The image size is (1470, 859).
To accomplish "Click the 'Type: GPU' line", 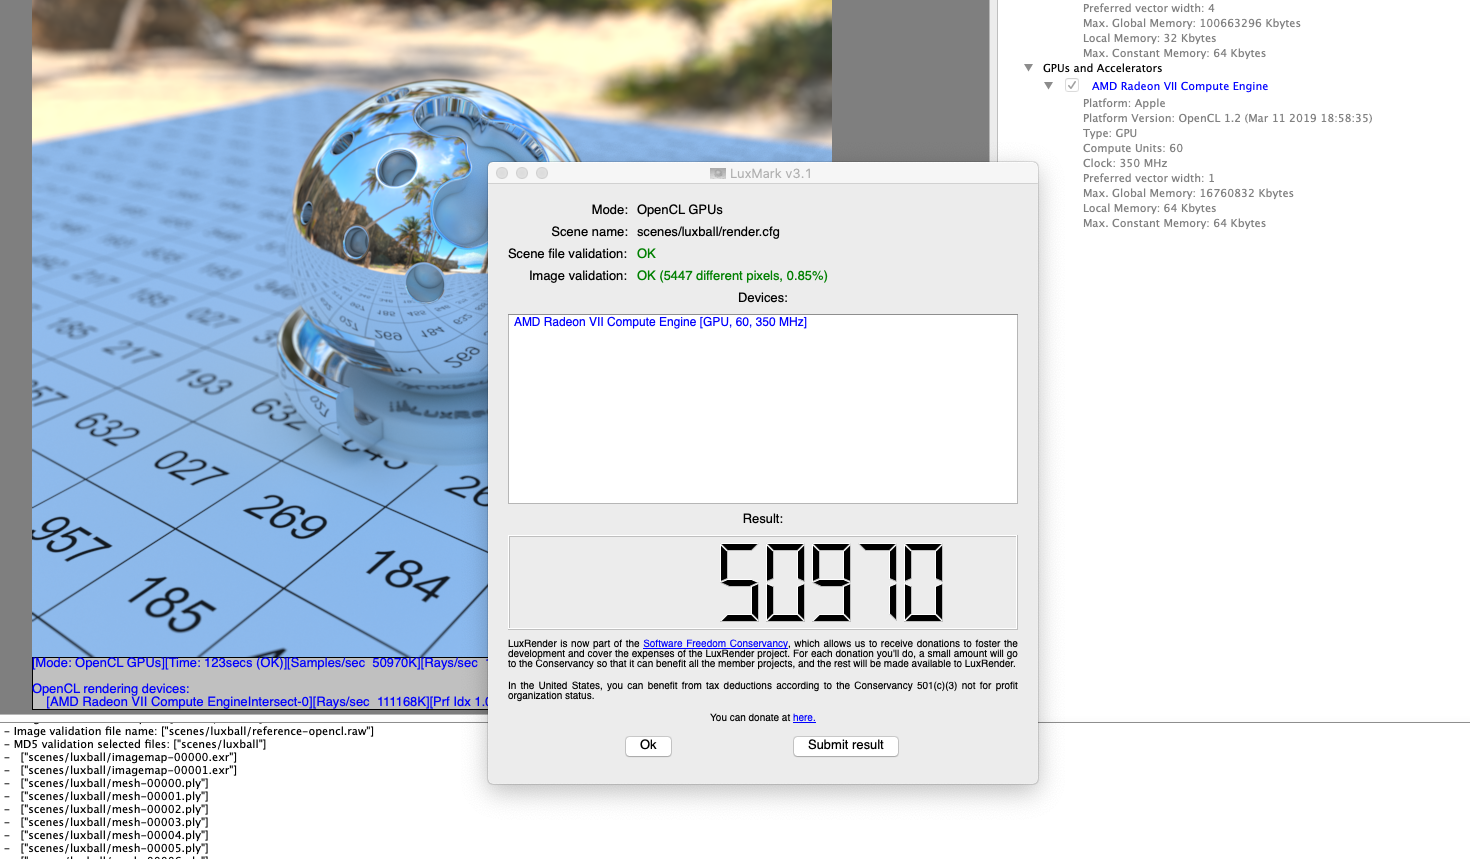I will pos(1110,133).
